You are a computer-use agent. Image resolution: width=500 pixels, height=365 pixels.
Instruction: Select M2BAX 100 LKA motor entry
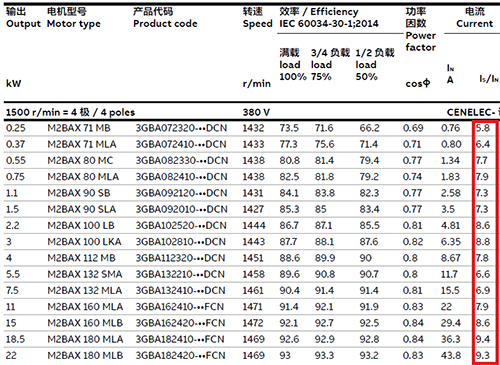[84, 242]
